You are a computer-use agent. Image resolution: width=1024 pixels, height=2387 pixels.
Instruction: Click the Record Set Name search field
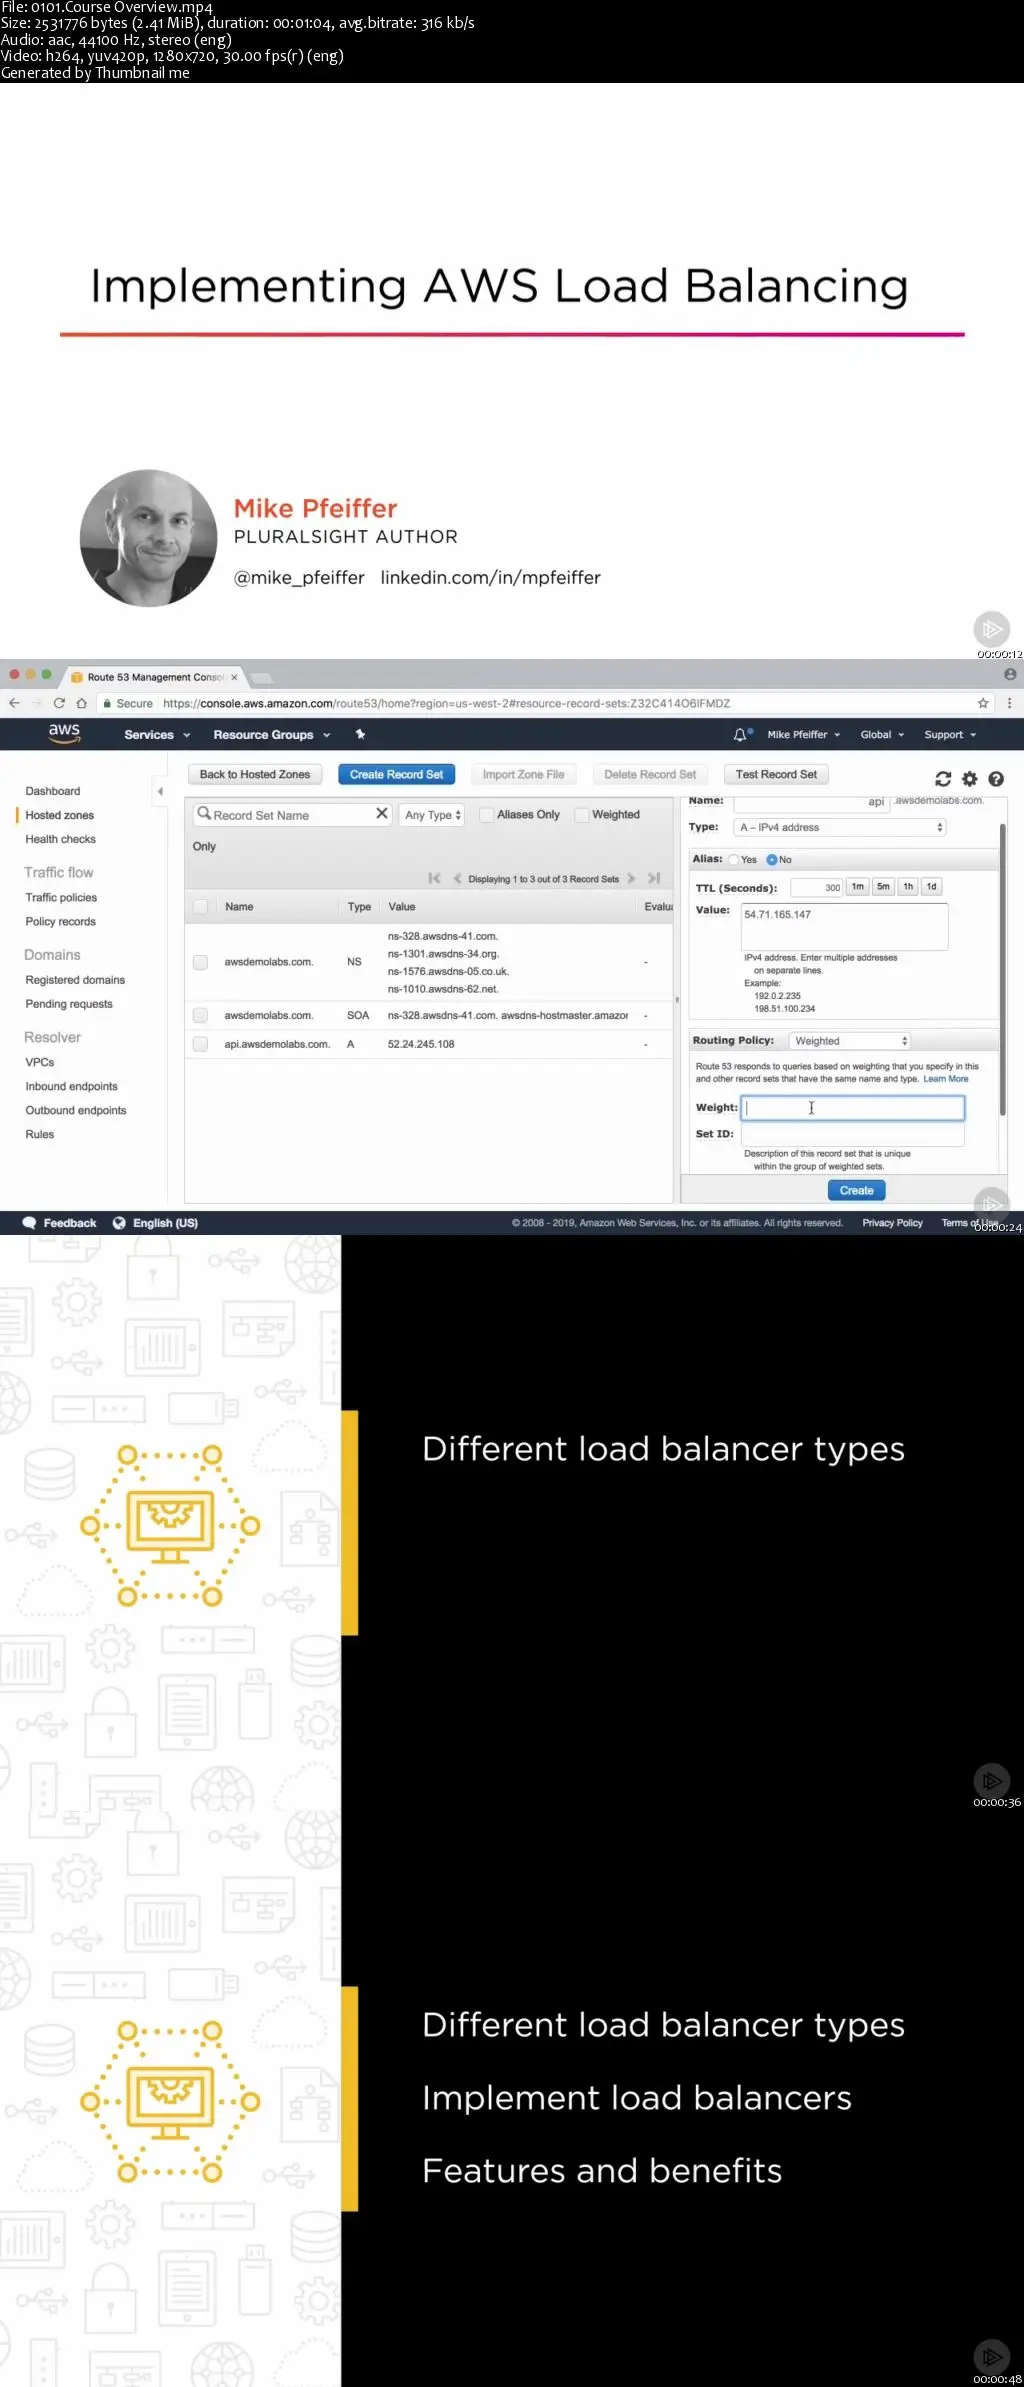tap(290, 815)
